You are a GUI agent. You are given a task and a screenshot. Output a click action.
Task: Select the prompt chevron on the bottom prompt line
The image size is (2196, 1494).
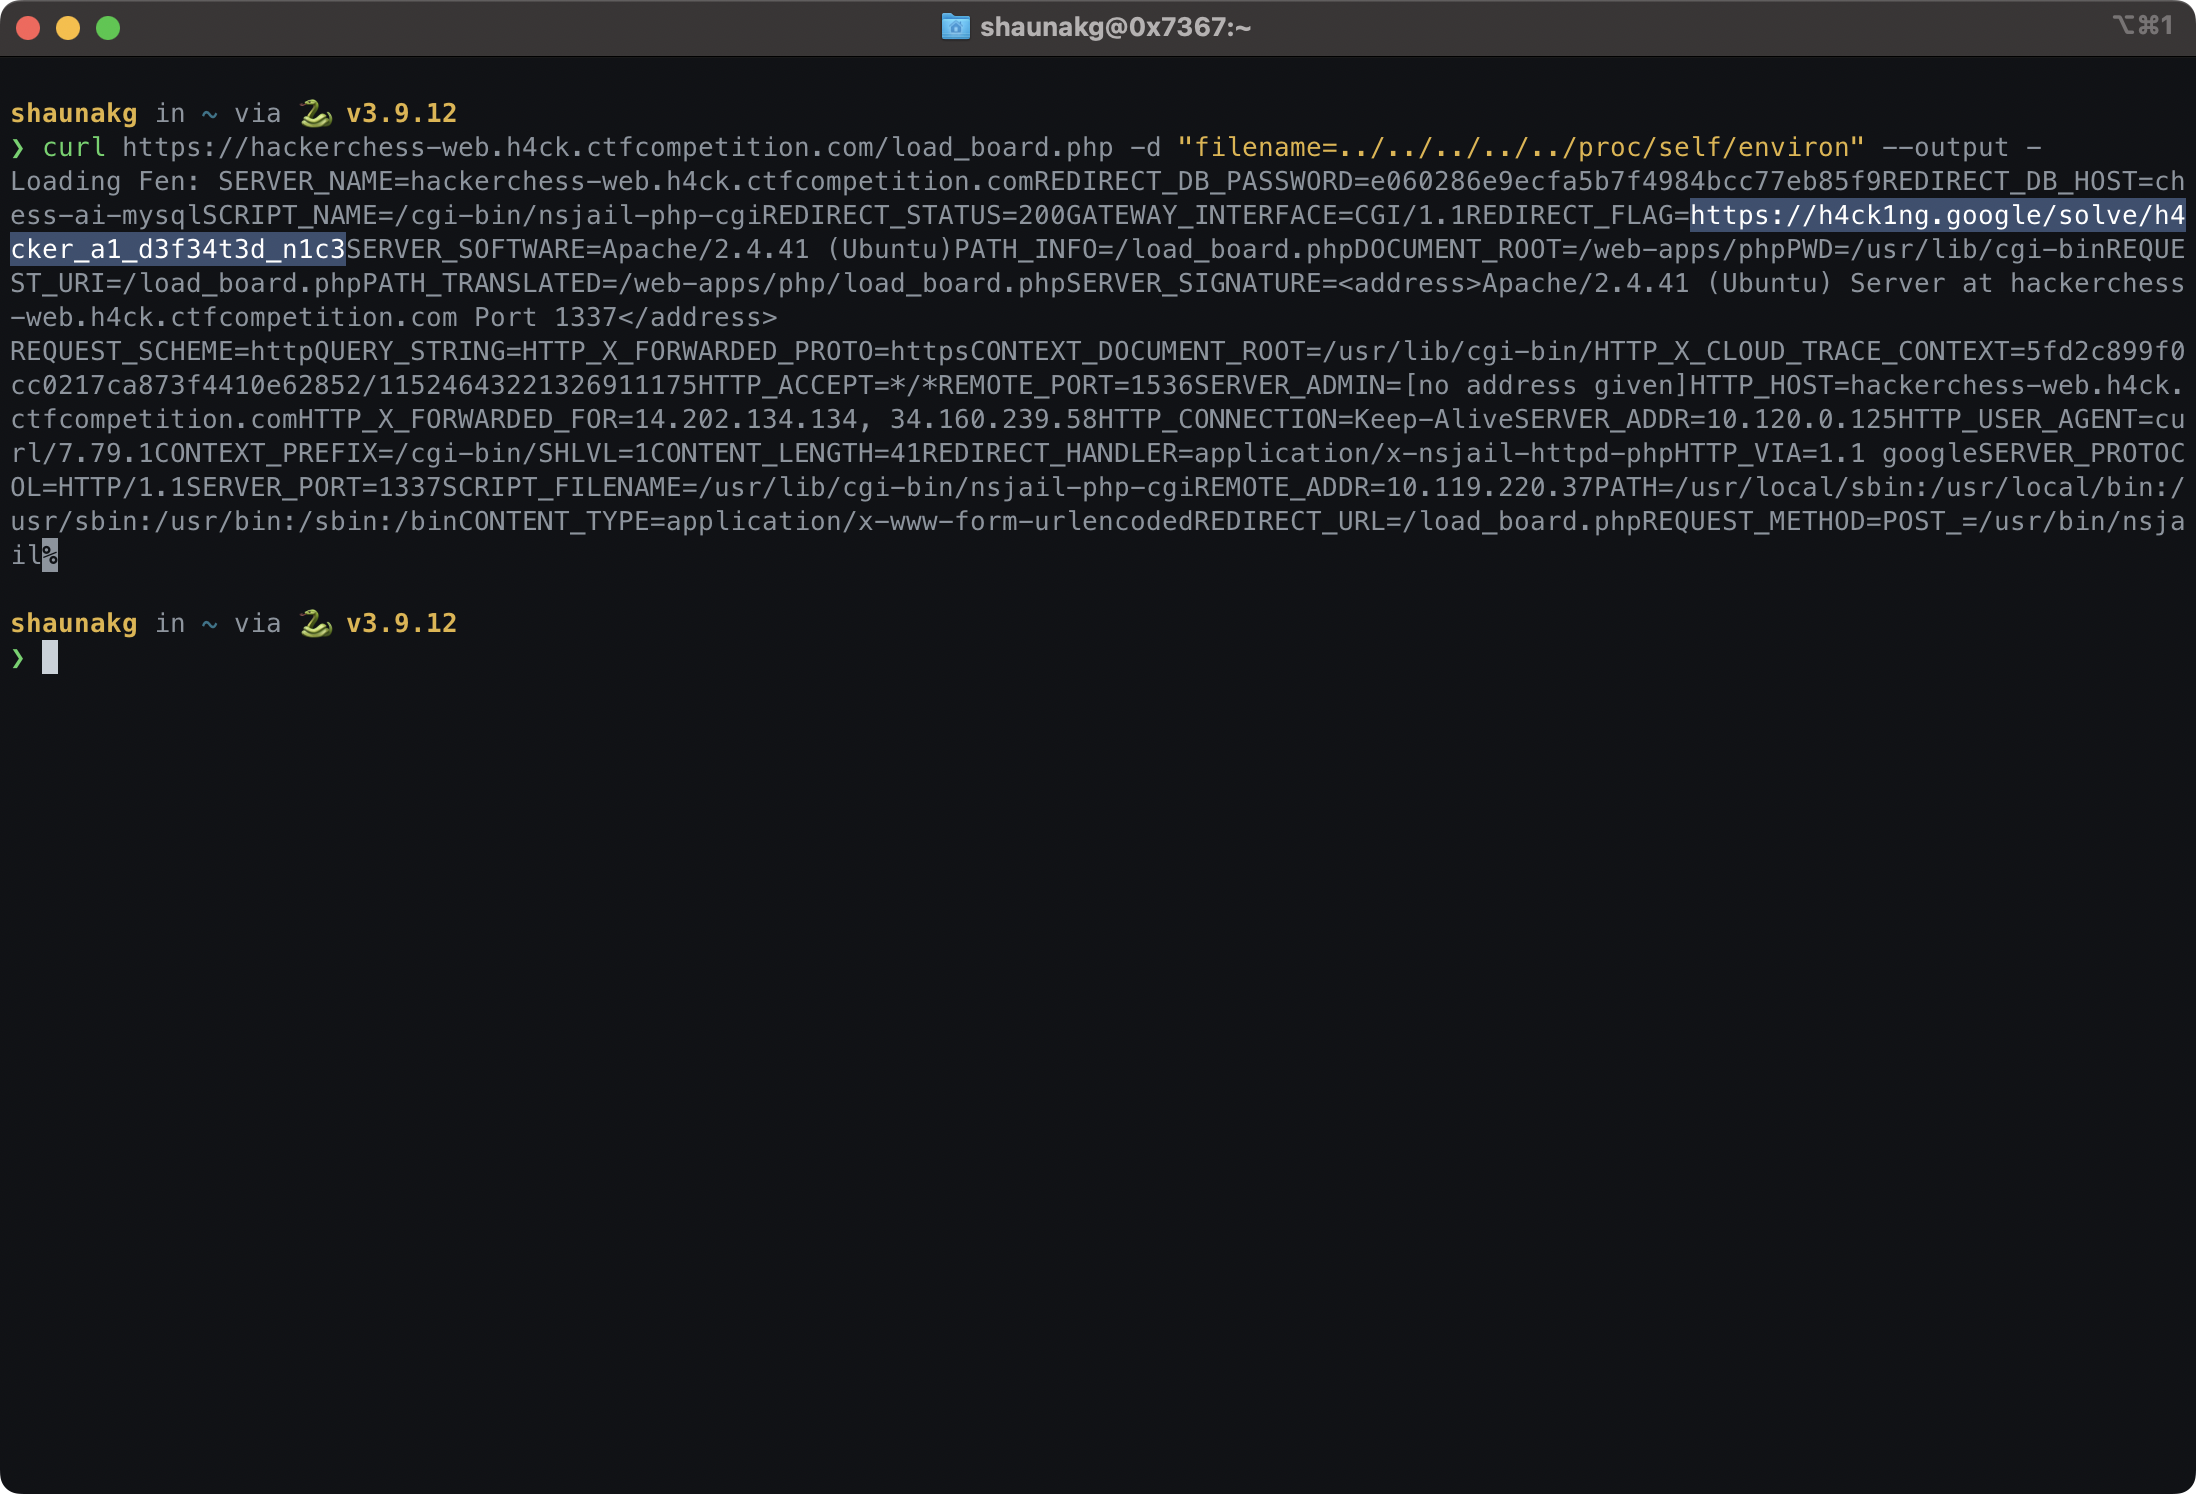(18, 657)
